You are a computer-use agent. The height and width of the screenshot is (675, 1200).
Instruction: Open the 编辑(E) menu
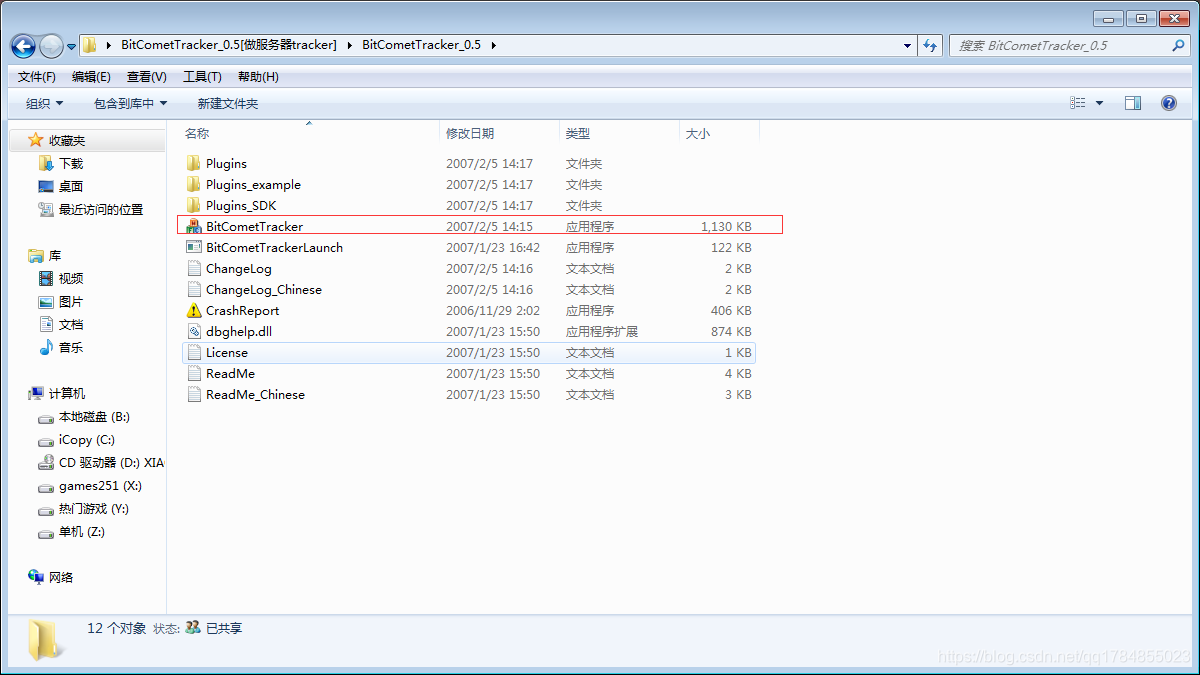pyautogui.click(x=91, y=76)
